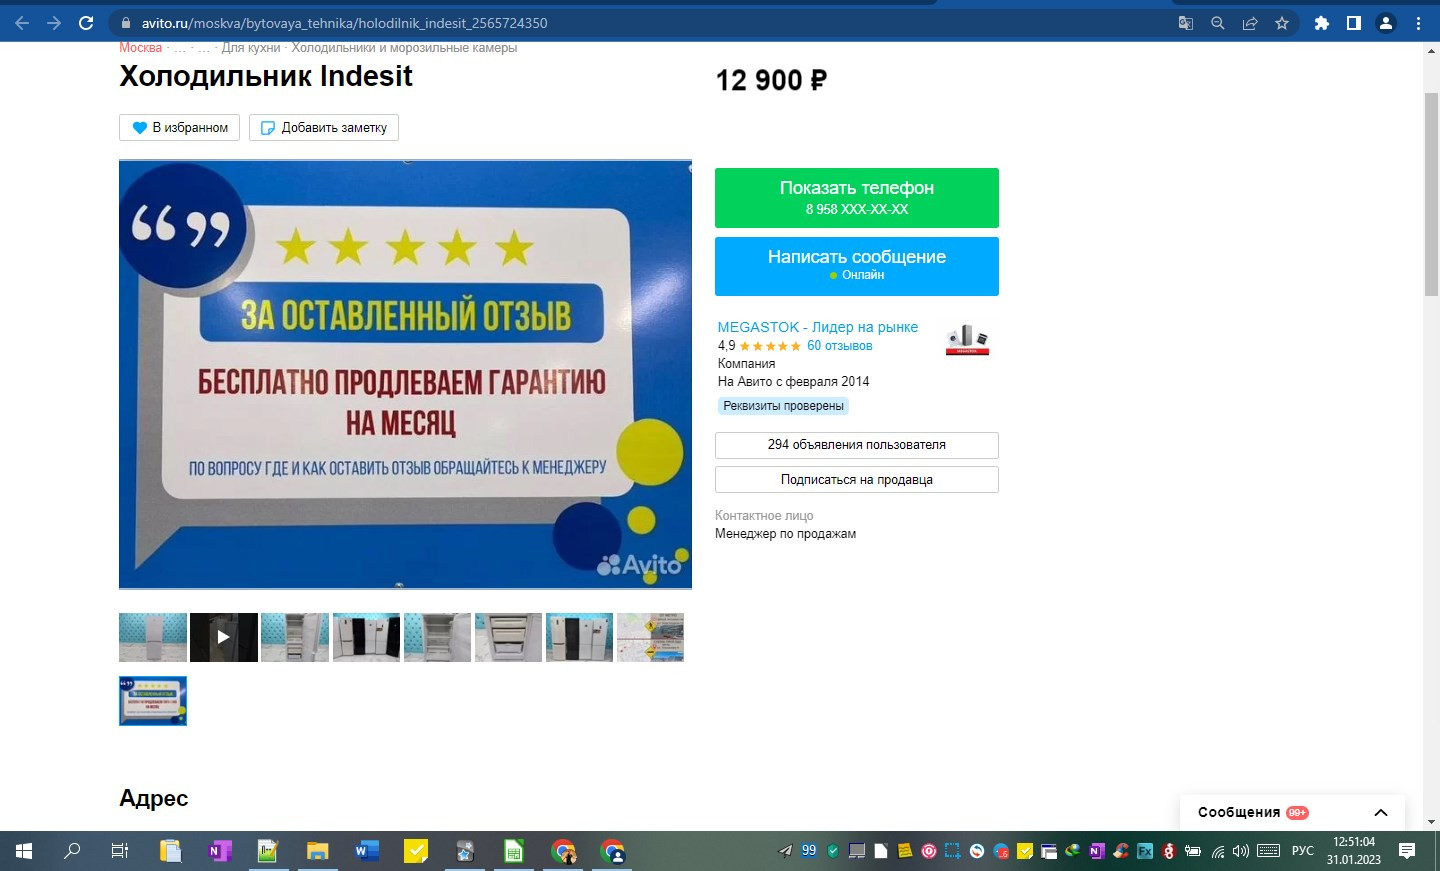Viewport: 1440px width, 871px height.
Task: Open OneNote from the taskbar
Action: point(219,851)
